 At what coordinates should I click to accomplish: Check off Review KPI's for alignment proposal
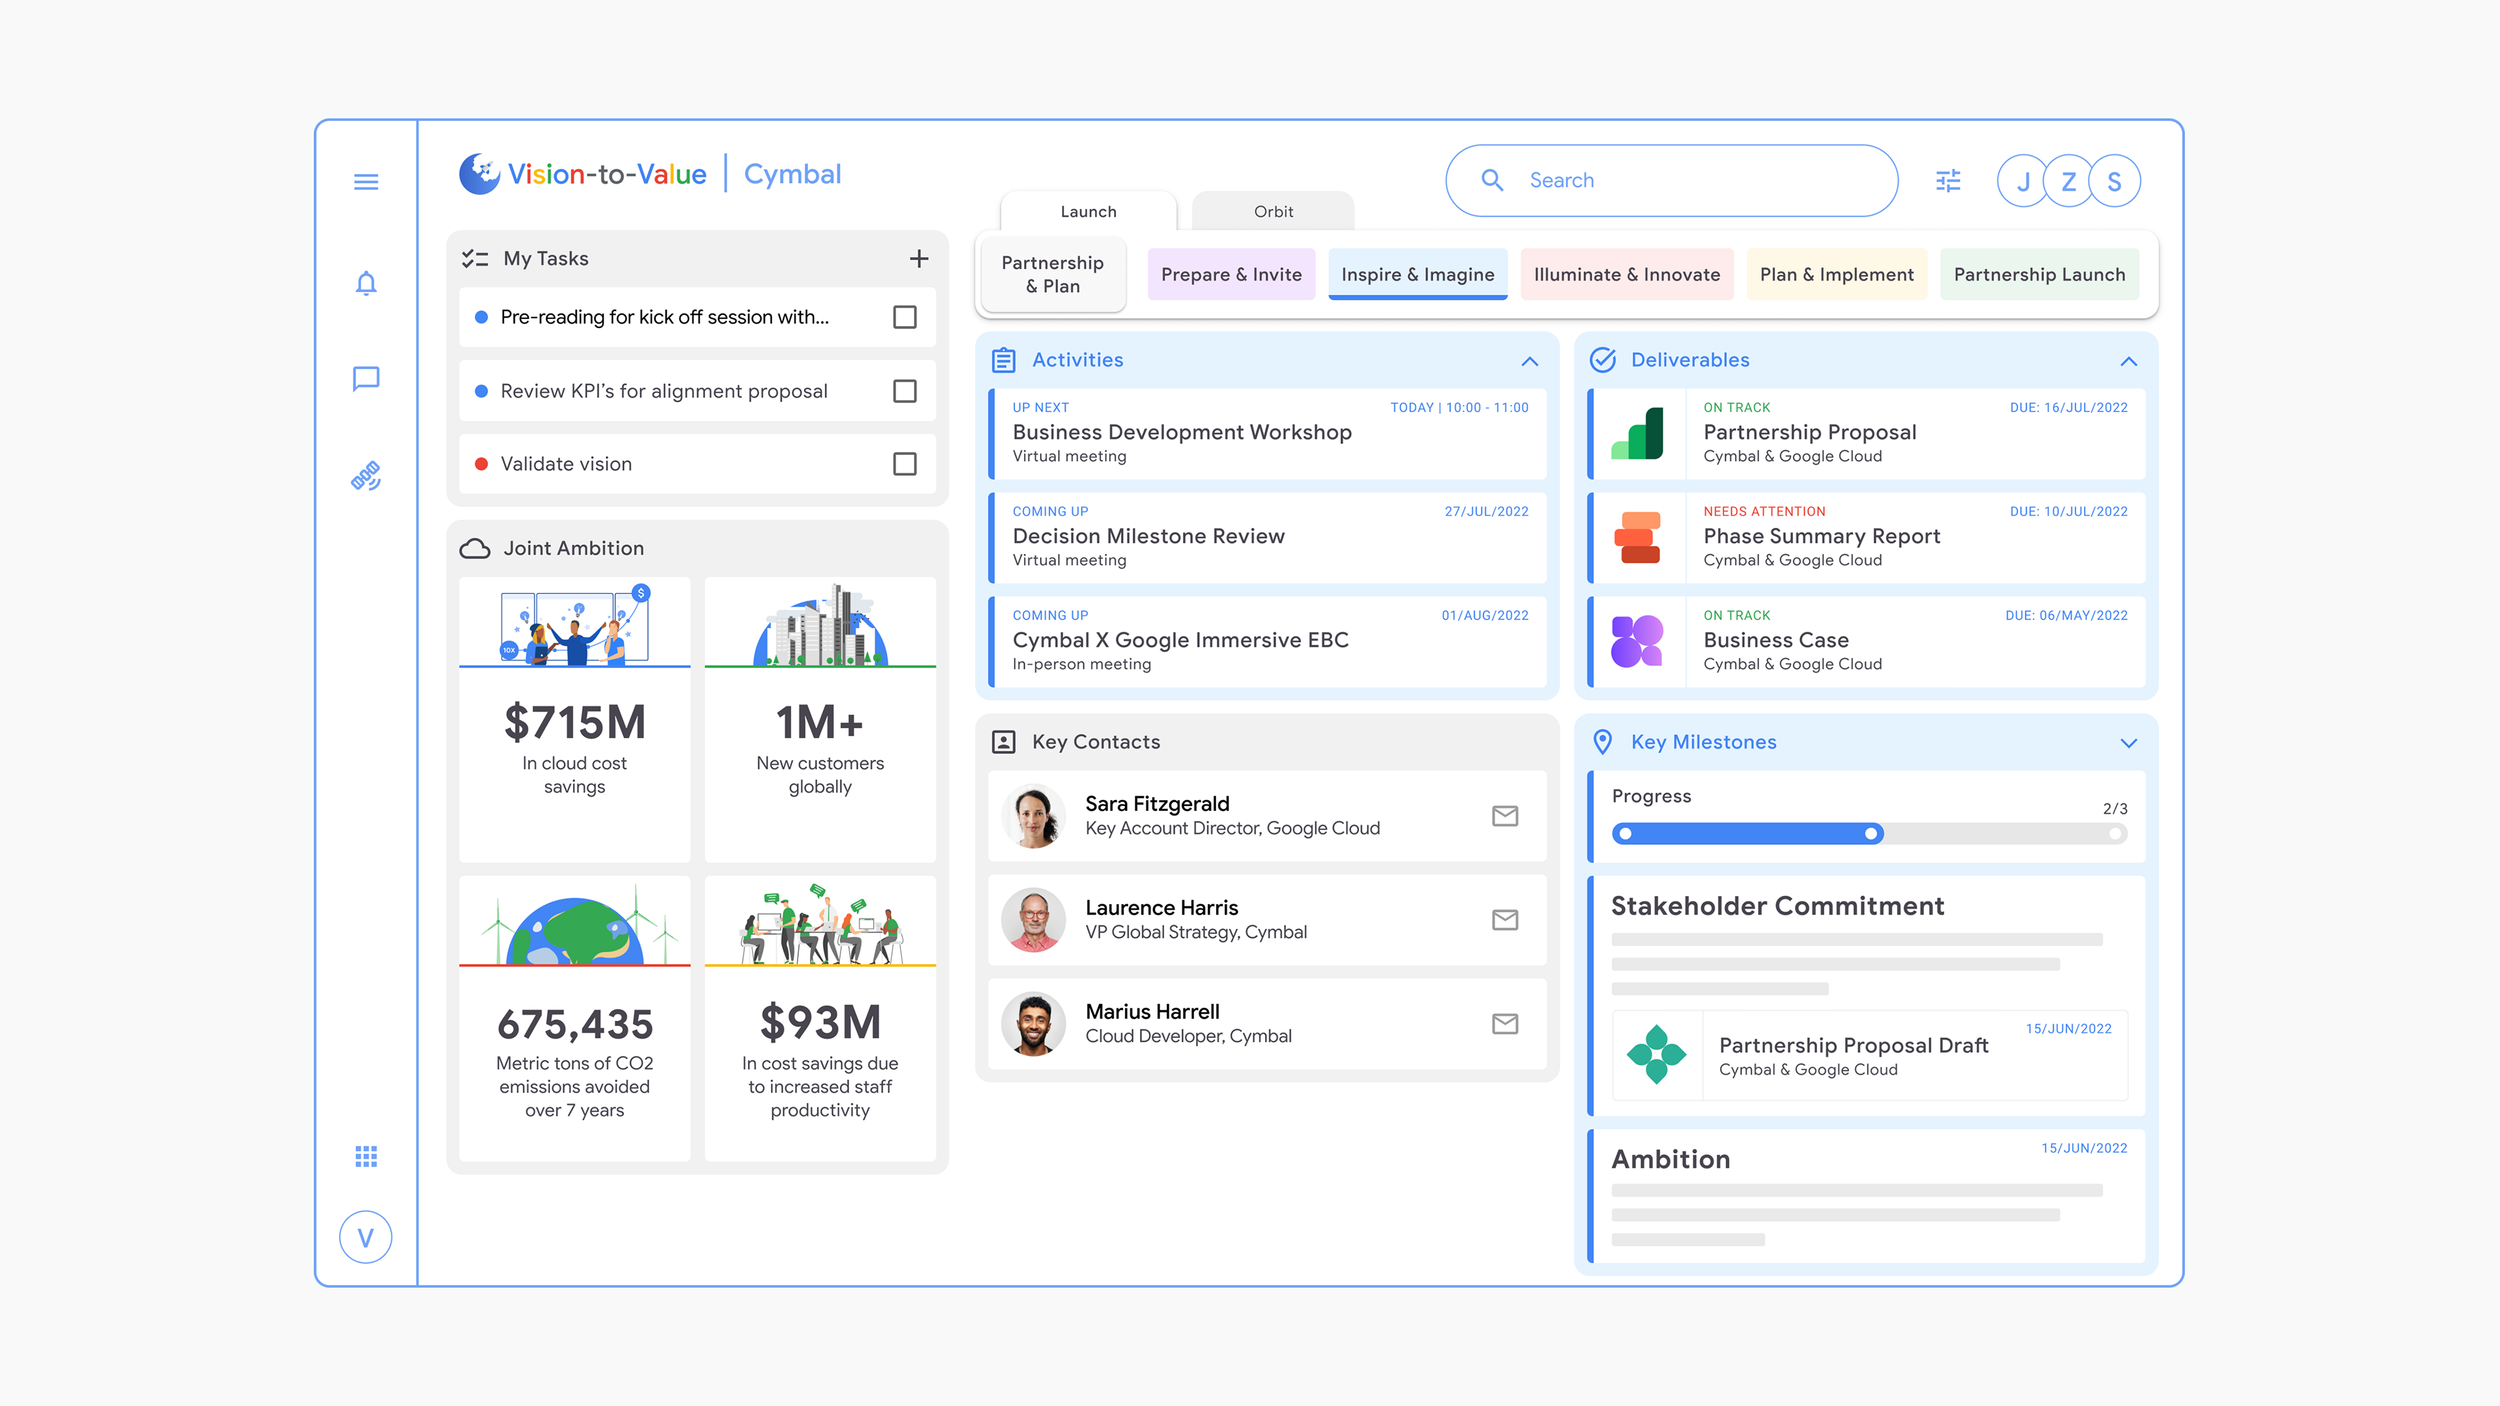(x=905, y=391)
